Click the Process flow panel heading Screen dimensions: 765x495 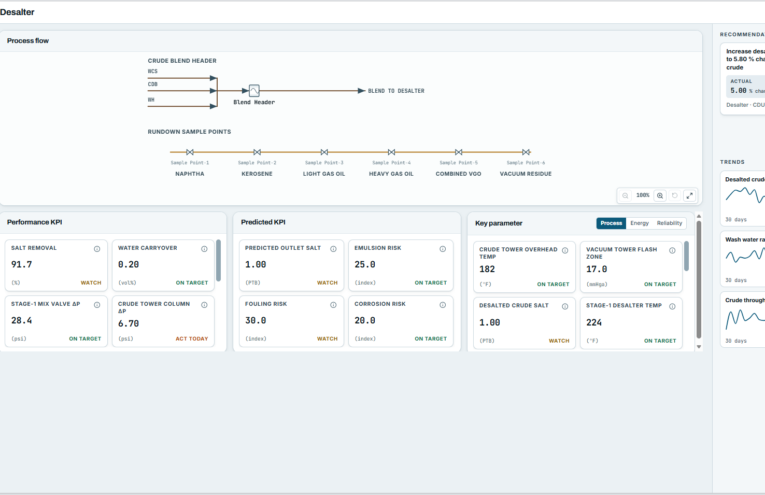28,41
